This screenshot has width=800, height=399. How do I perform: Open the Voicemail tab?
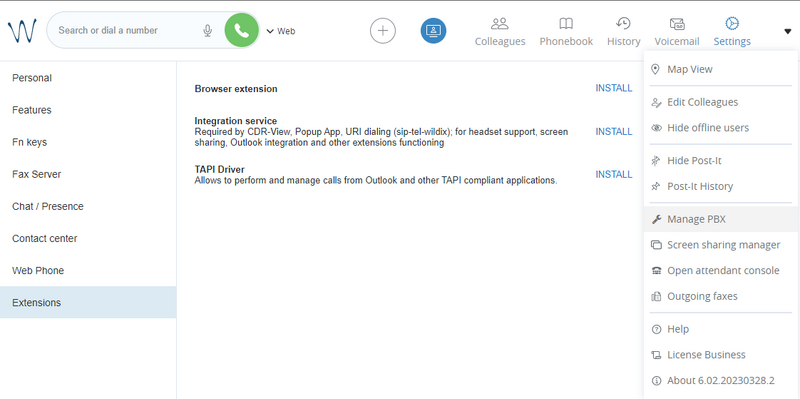pyautogui.click(x=677, y=32)
